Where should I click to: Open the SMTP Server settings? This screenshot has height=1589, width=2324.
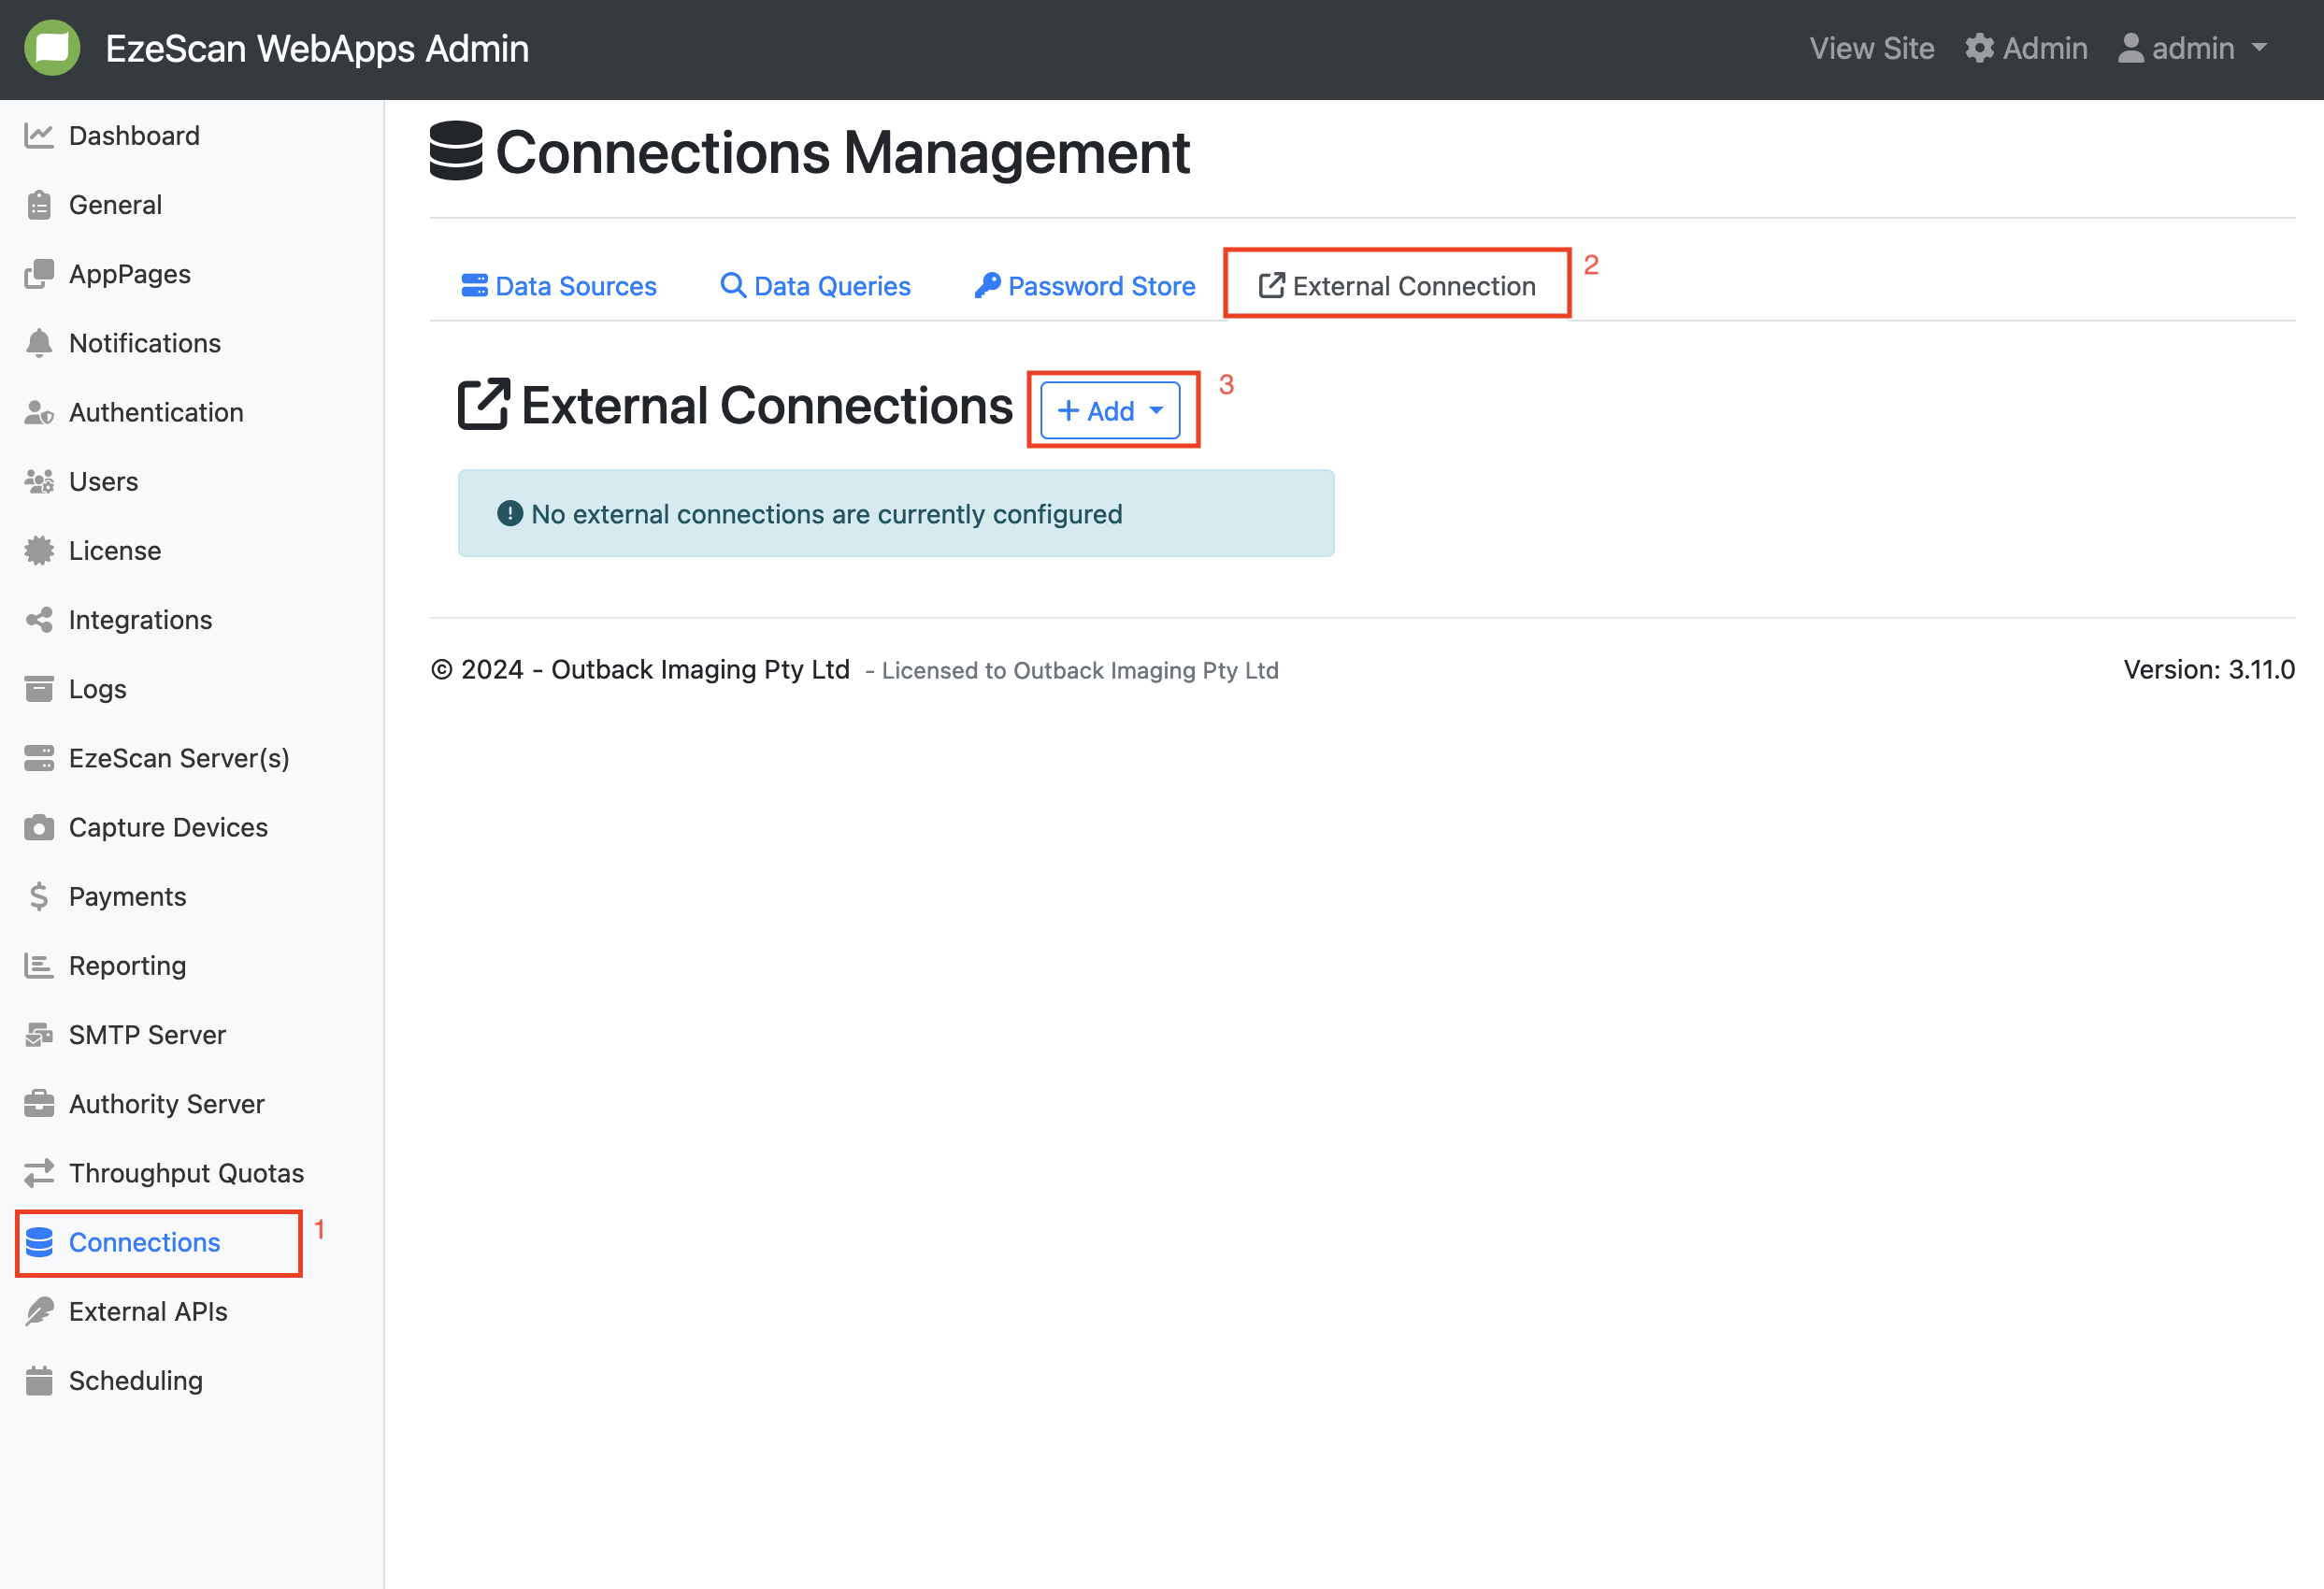(147, 1035)
